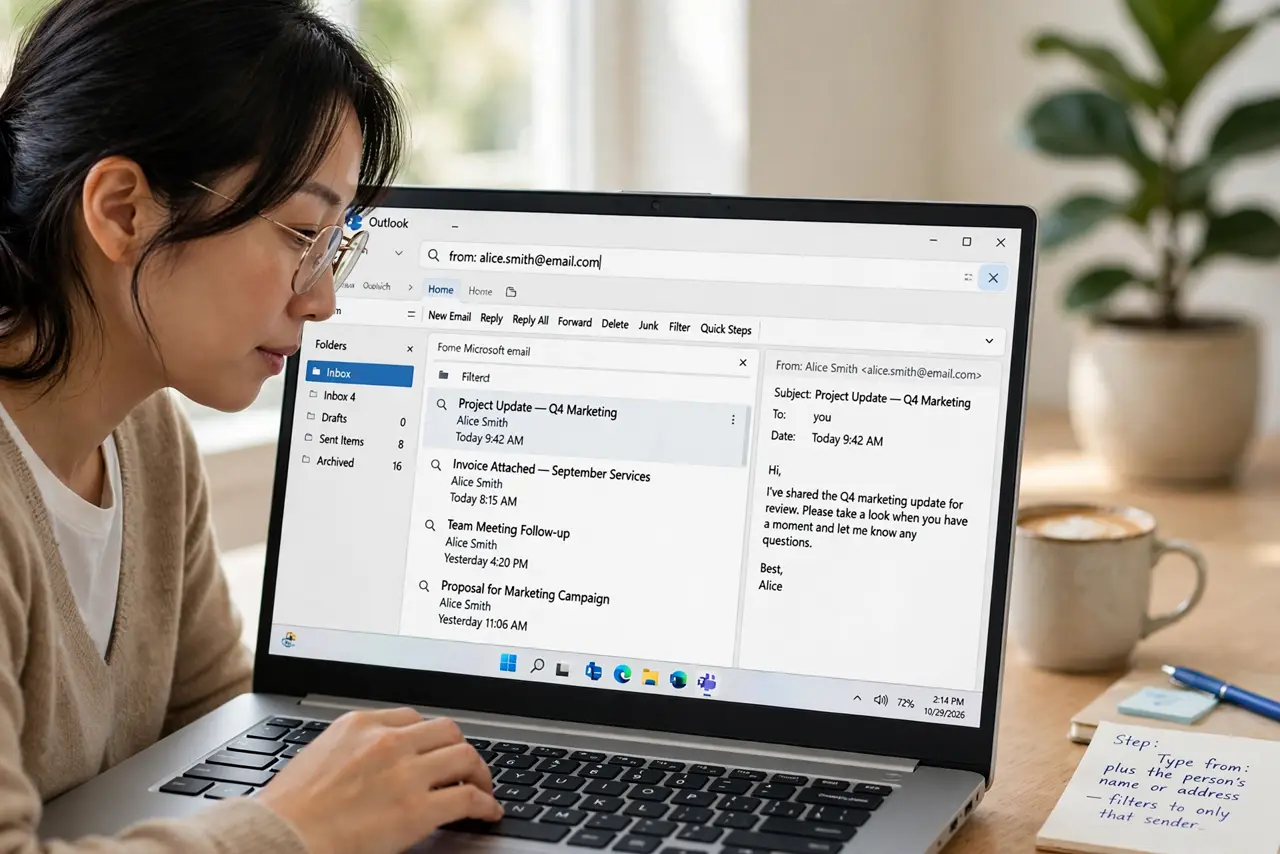1280x854 pixels.
Task: Click the search magnifier icon in the Outlook search box
Action: coord(434,256)
